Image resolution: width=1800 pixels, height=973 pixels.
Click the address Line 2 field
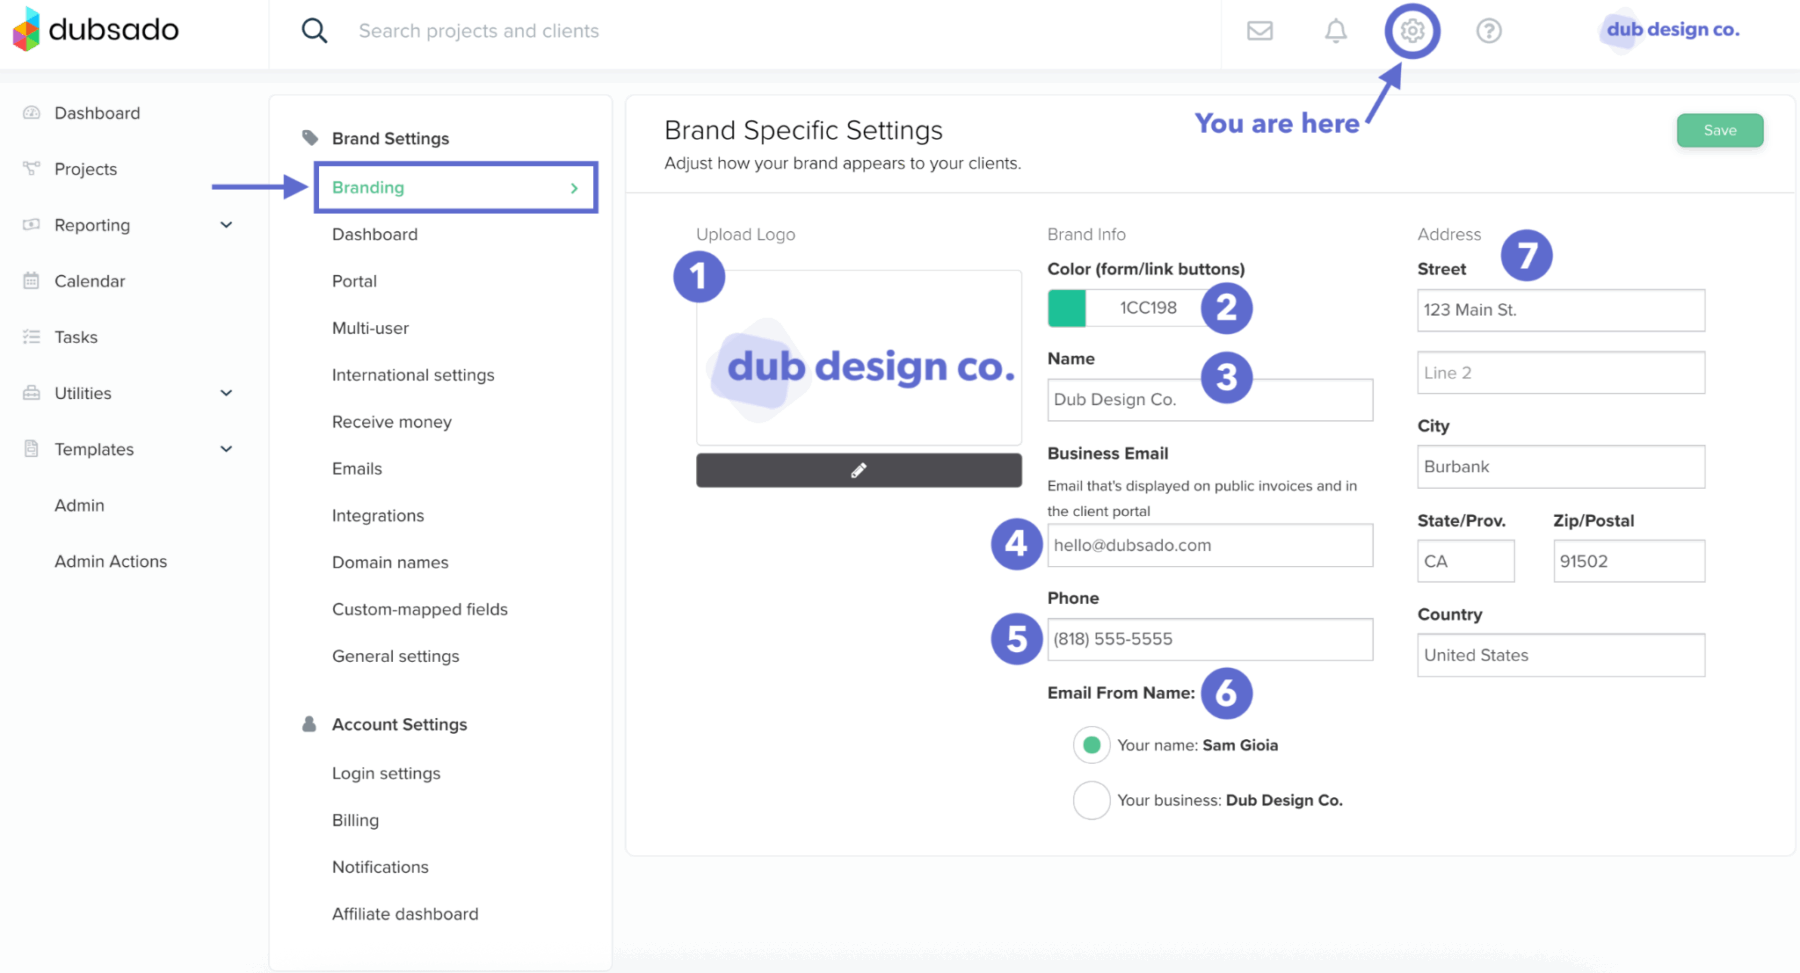coord(1561,373)
